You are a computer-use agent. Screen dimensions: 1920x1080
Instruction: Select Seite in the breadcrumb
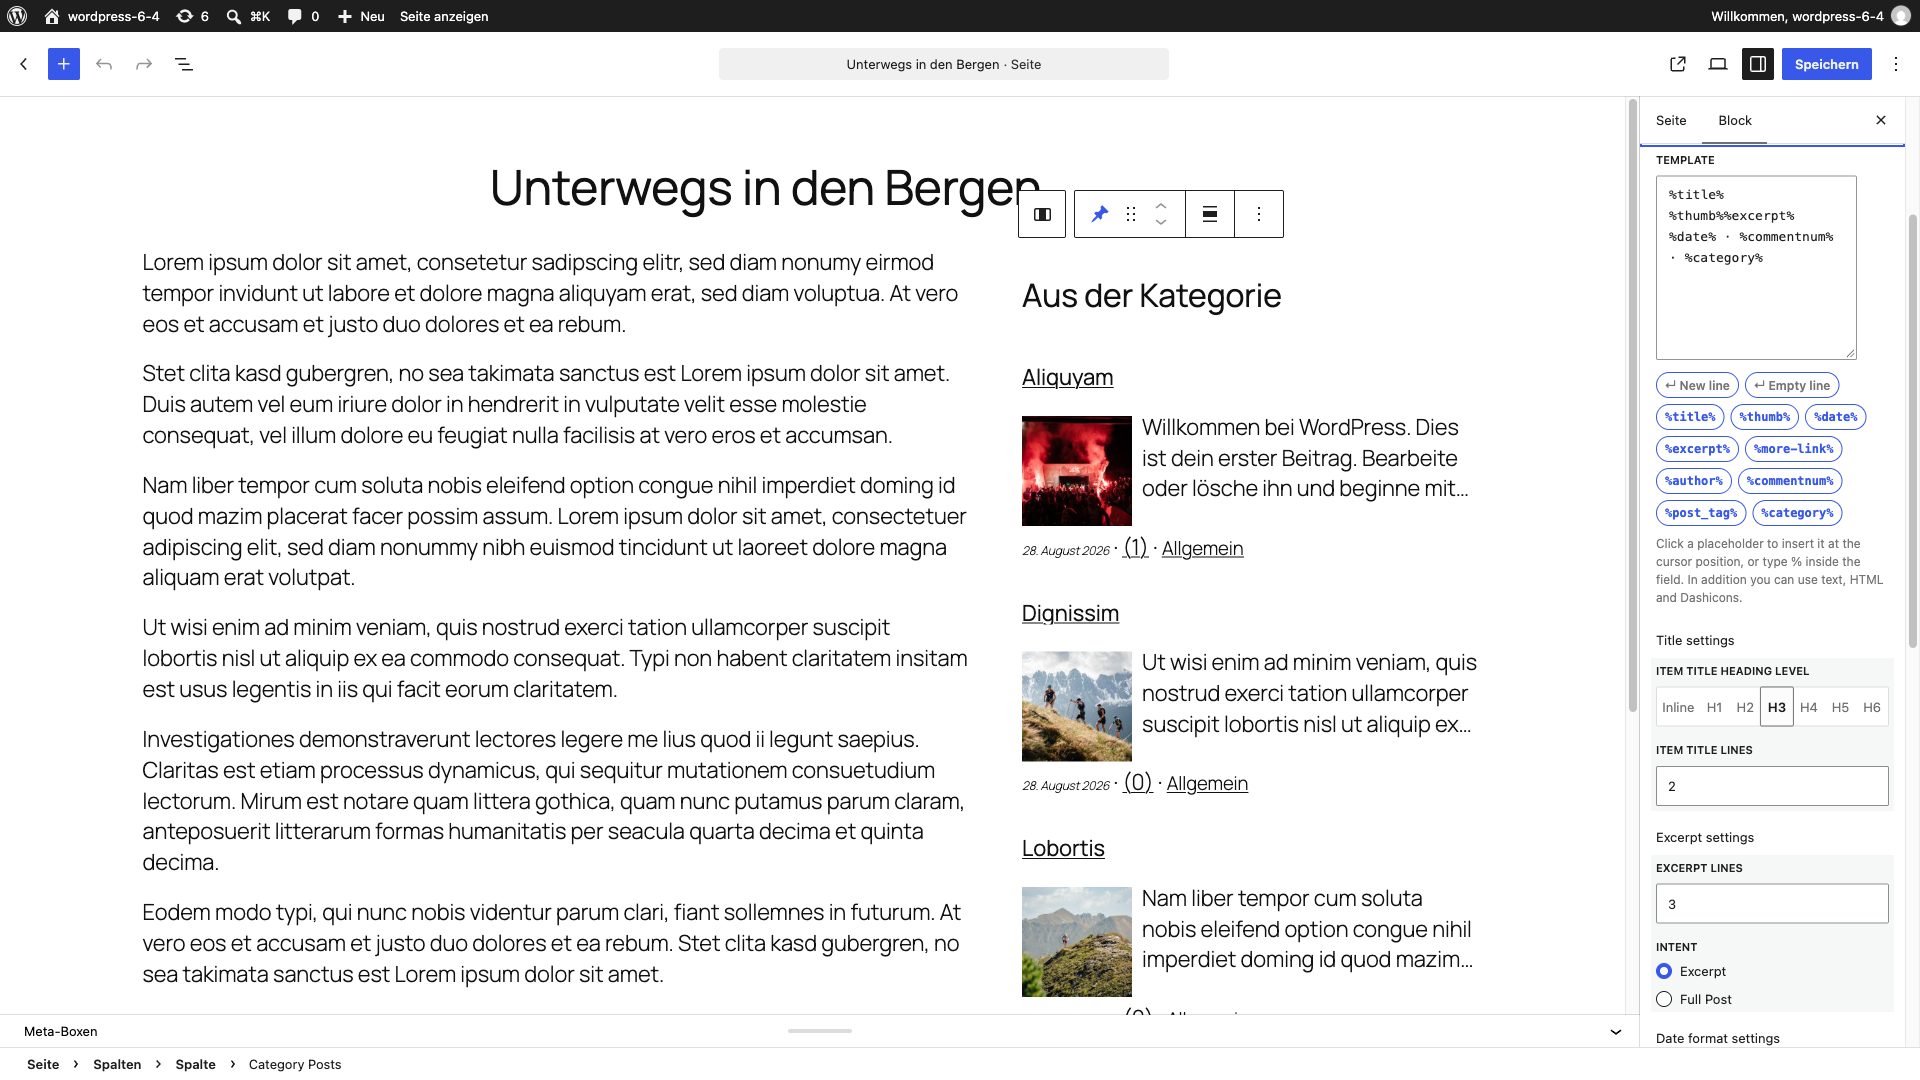coord(43,1064)
